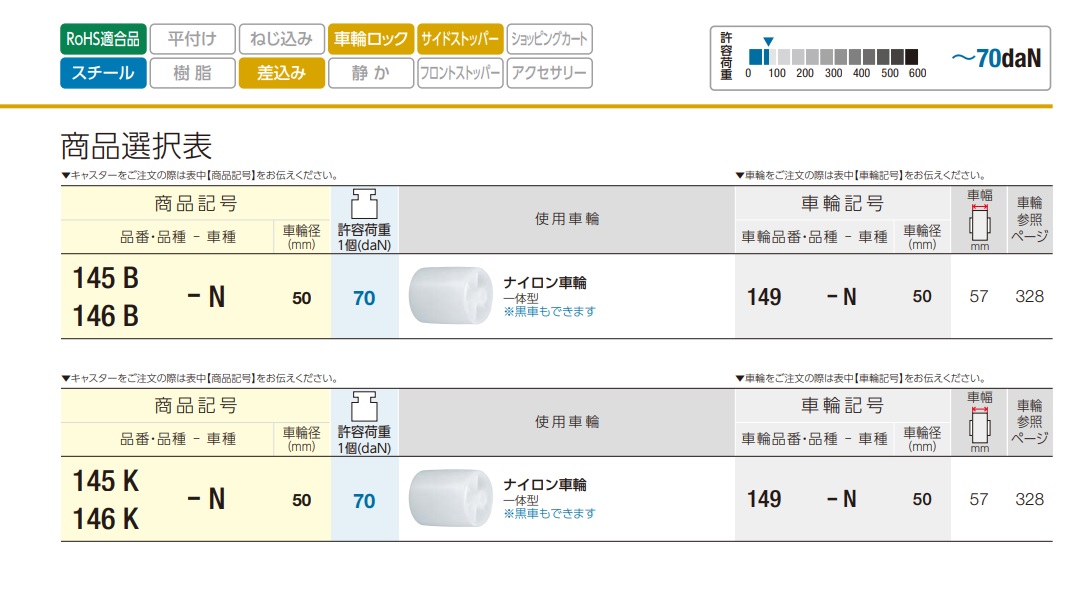The height and width of the screenshot is (608, 1081).
Task: Select the nylon wheel image in the 145 B row
Action: coord(450,297)
